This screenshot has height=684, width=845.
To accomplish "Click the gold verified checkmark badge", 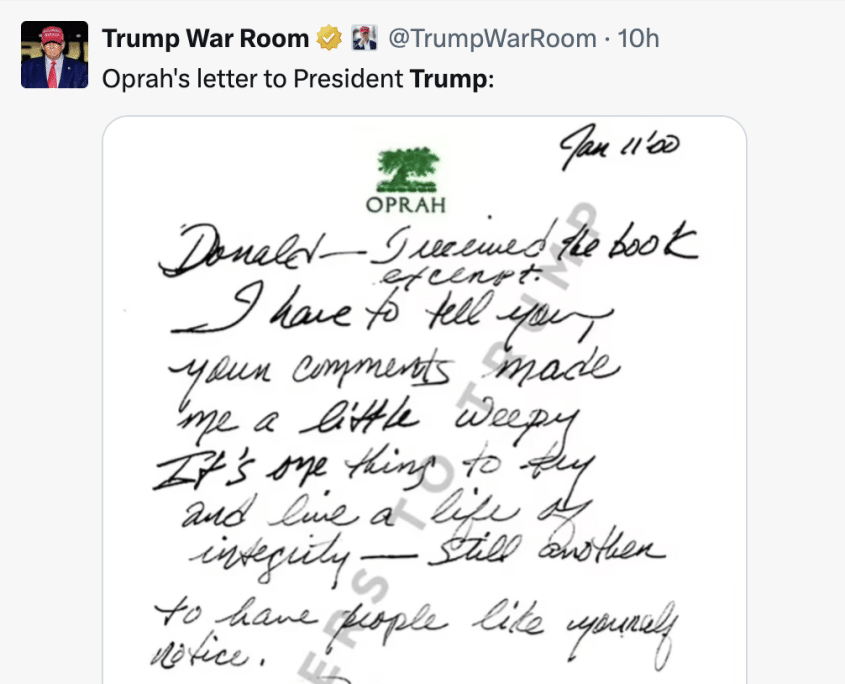I will point(329,39).
